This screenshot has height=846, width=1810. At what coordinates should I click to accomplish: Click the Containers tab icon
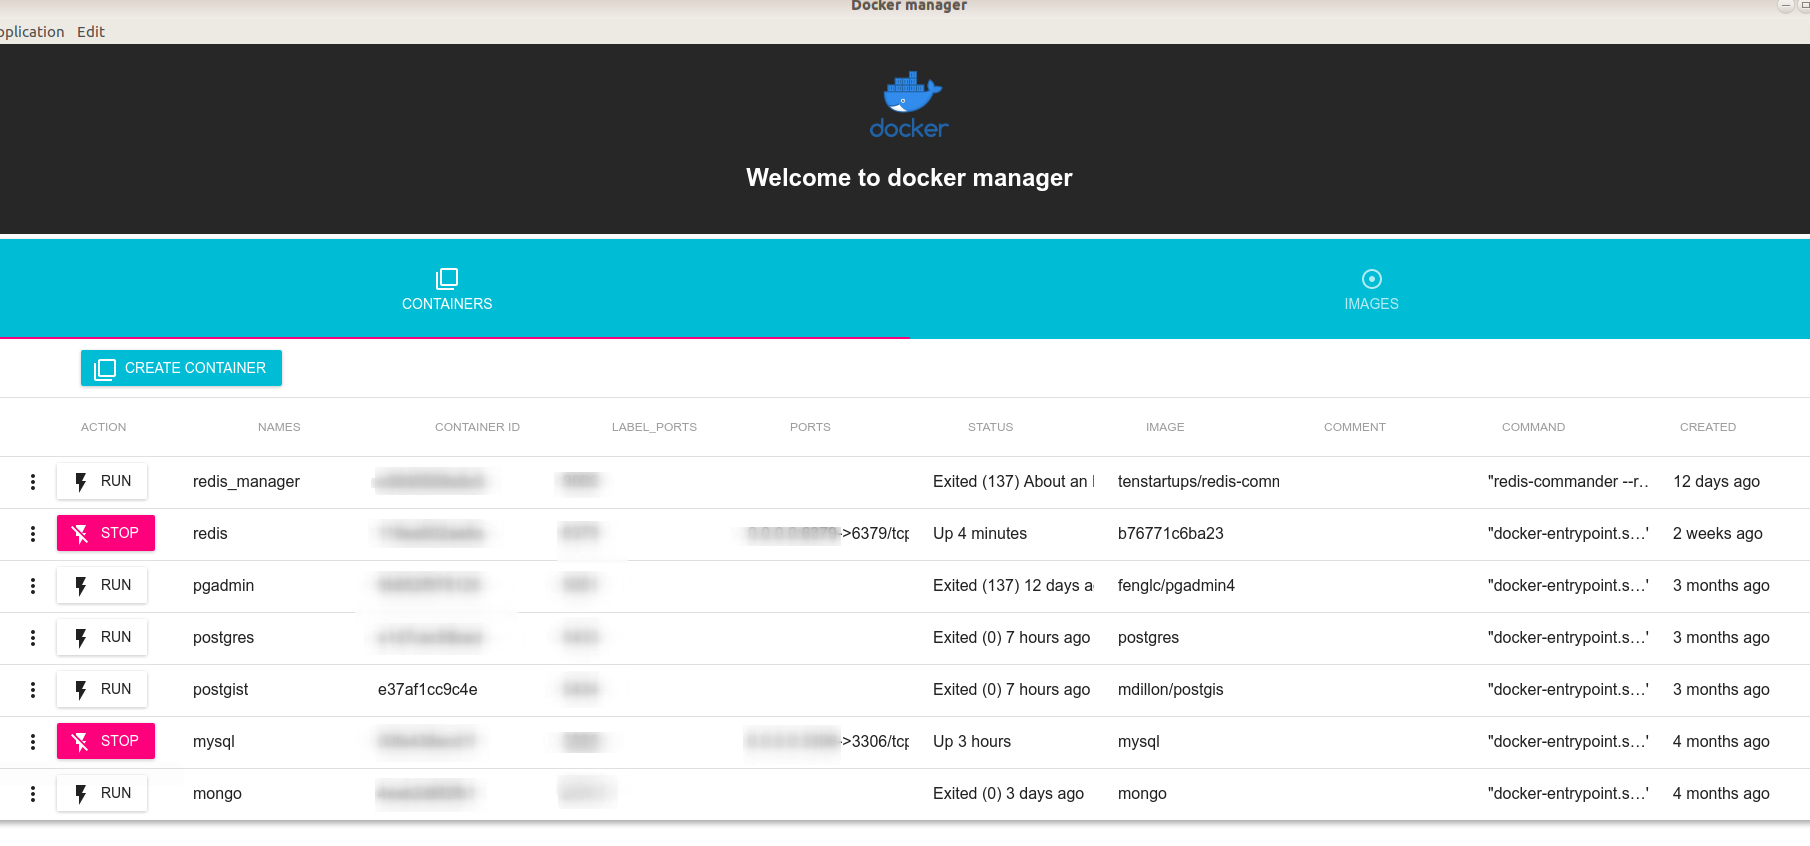click(447, 279)
